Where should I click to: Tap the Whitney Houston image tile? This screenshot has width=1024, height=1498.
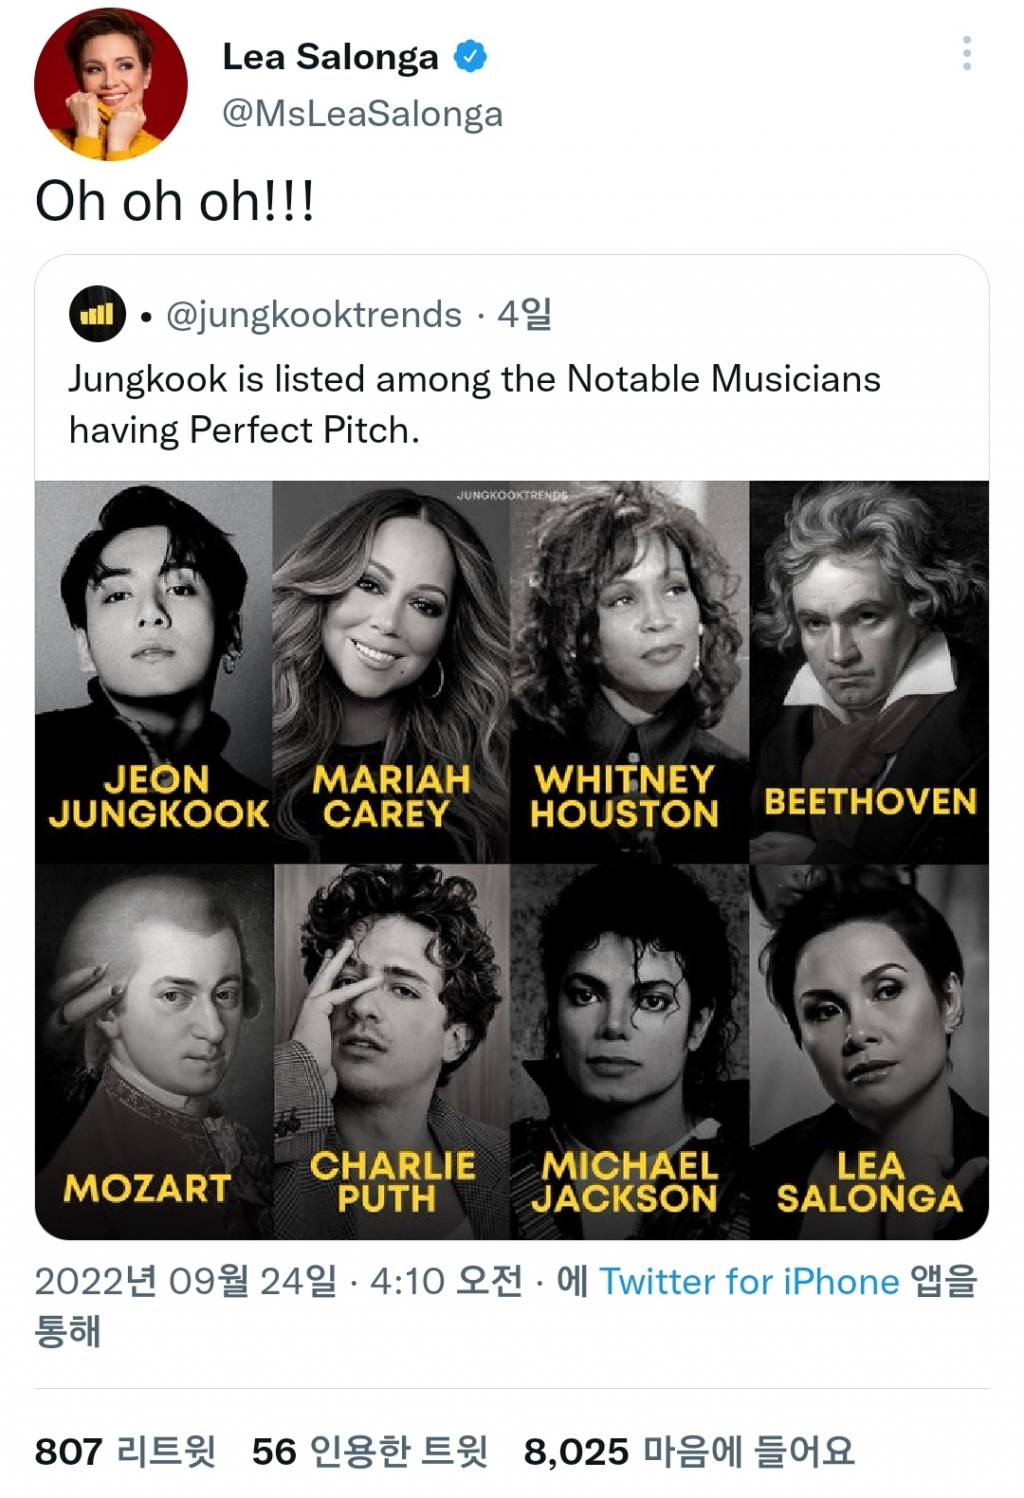click(x=629, y=670)
